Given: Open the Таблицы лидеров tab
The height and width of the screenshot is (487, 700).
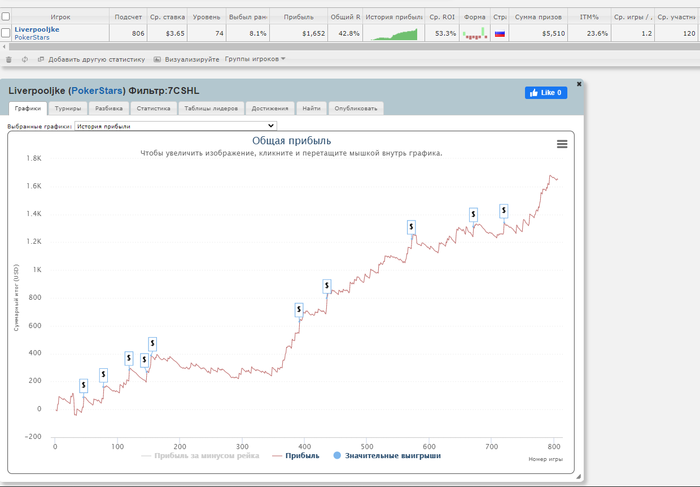Looking at the screenshot, I should tap(211, 108).
